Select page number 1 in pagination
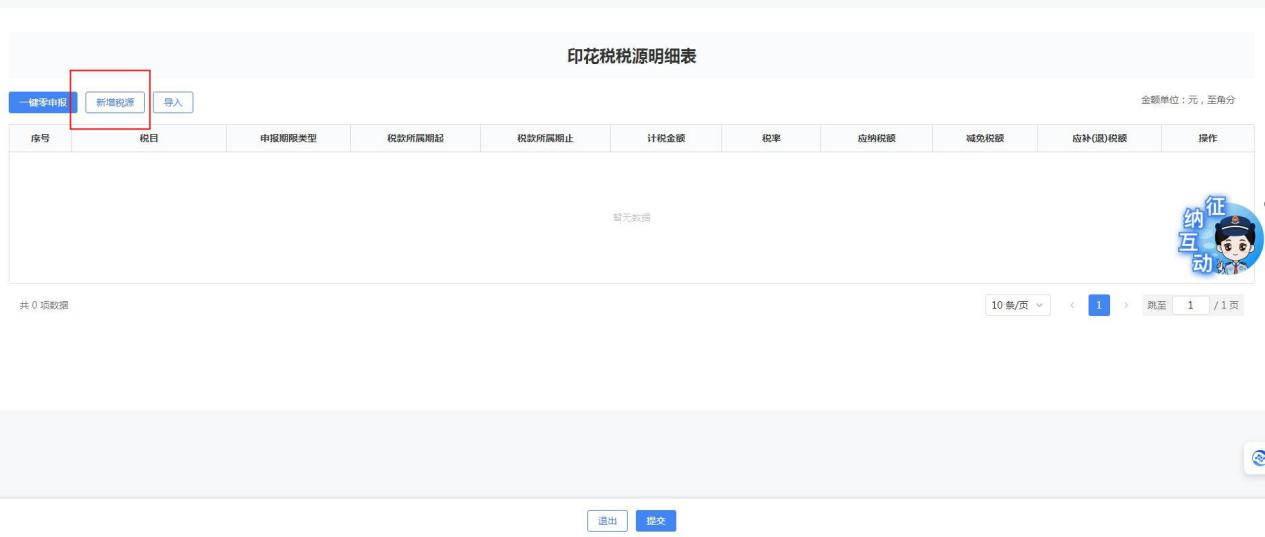 [1098, 305]
